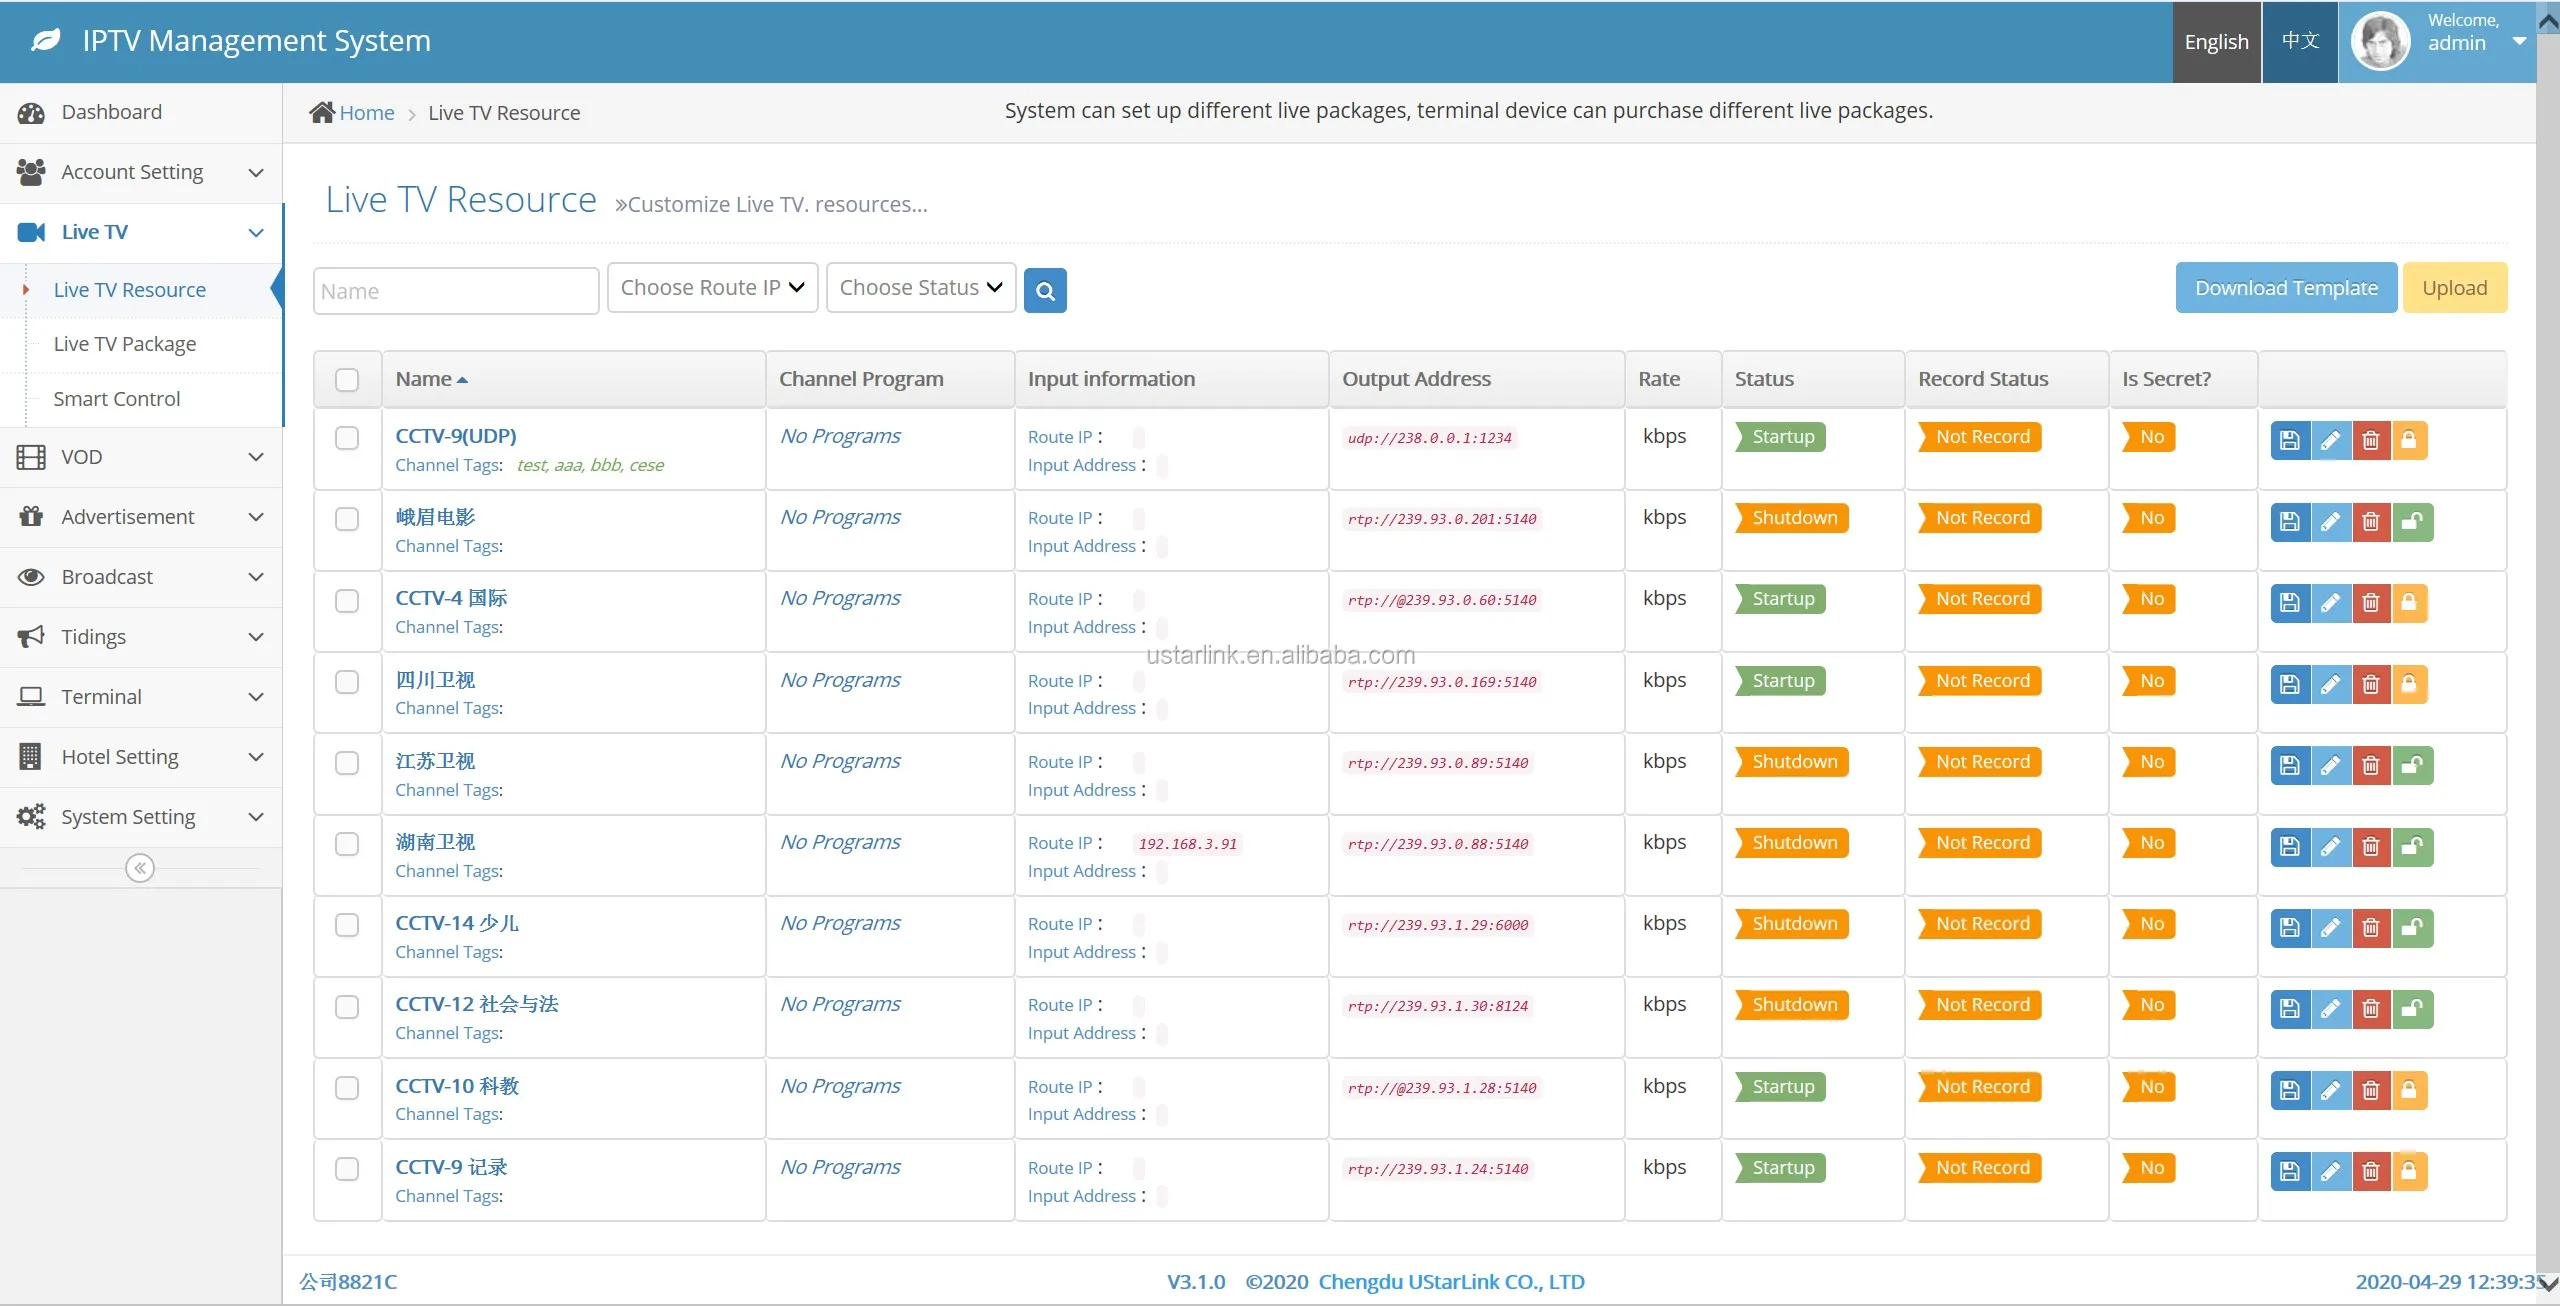Click the edit pencil icon for CCTV-9 记录 row

(2330, 1171)
